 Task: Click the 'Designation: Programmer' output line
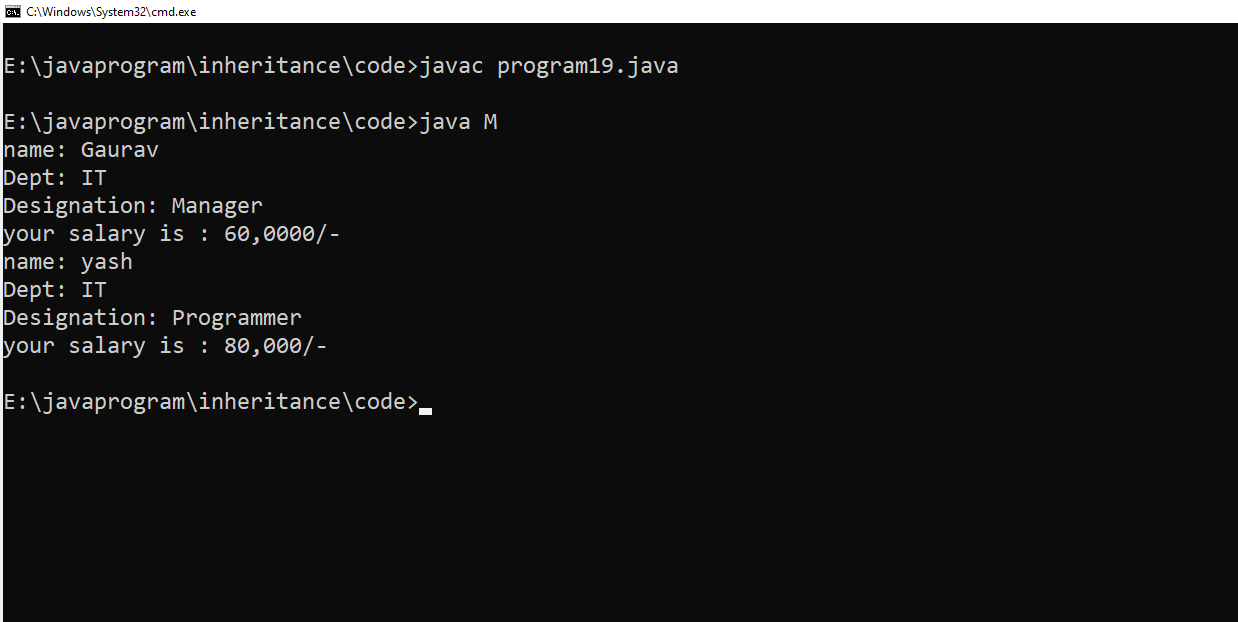coord(152,318)
